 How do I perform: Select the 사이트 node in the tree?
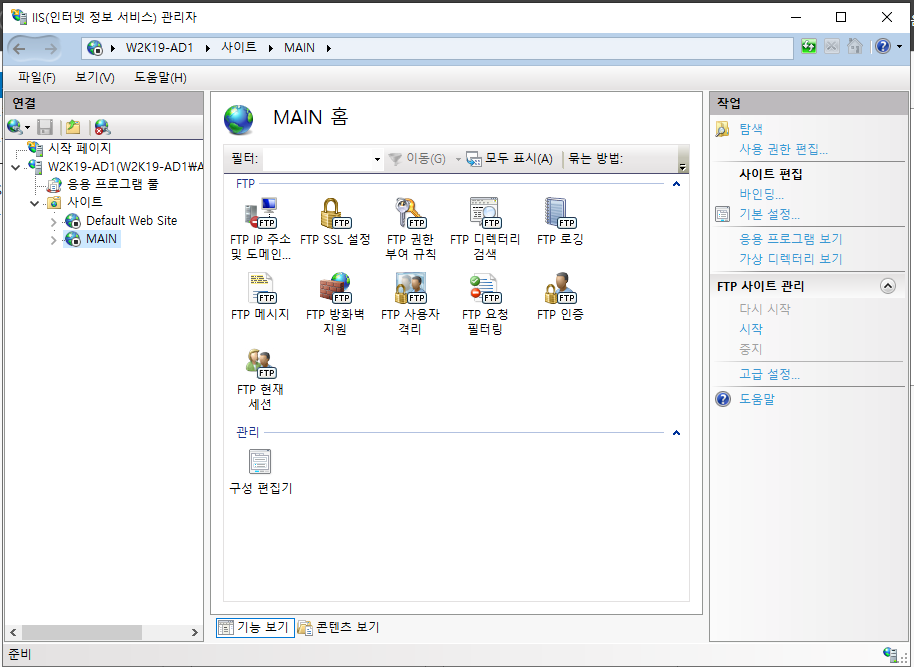(85, 202)
